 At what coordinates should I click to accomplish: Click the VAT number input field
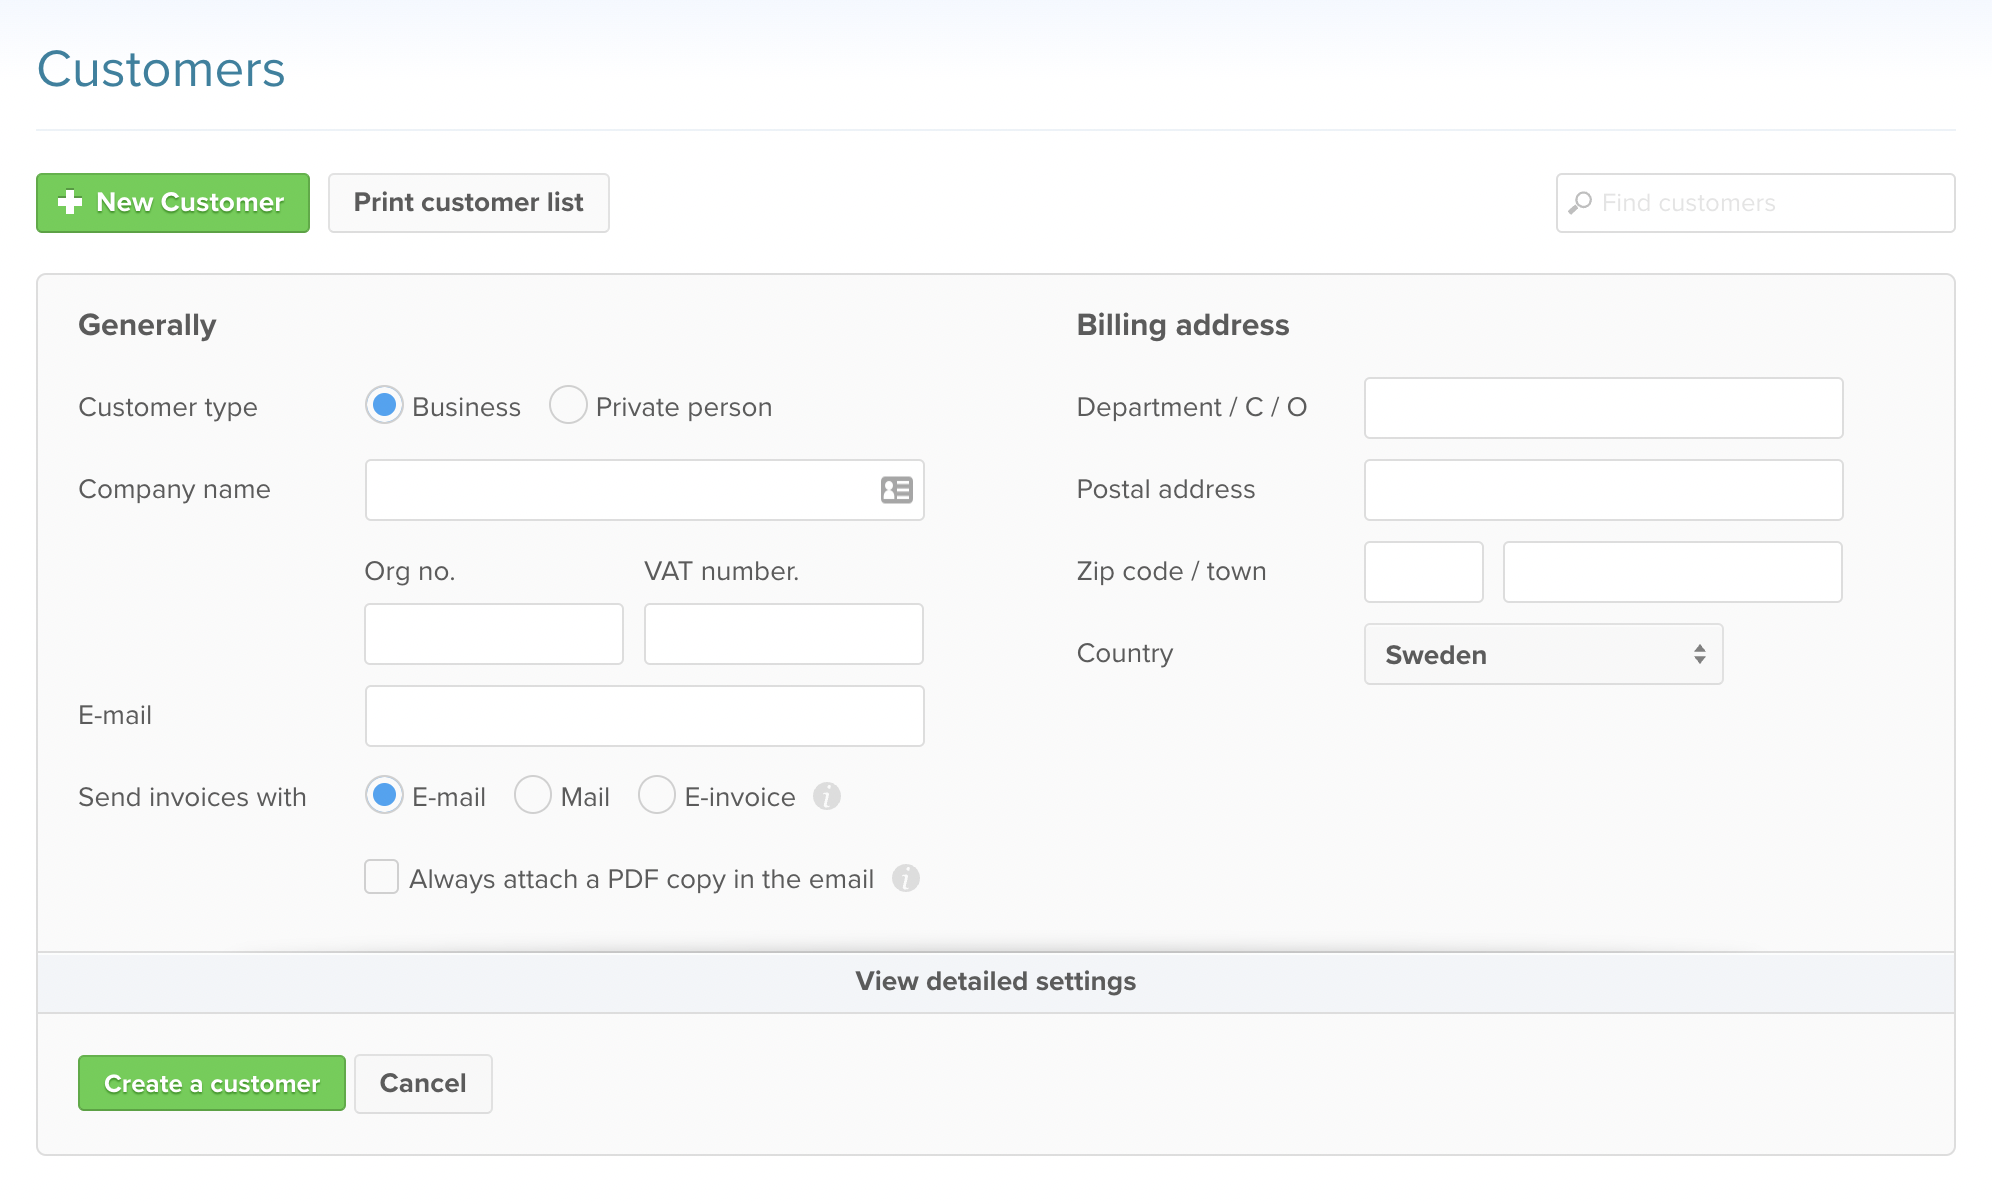(784, 634)
